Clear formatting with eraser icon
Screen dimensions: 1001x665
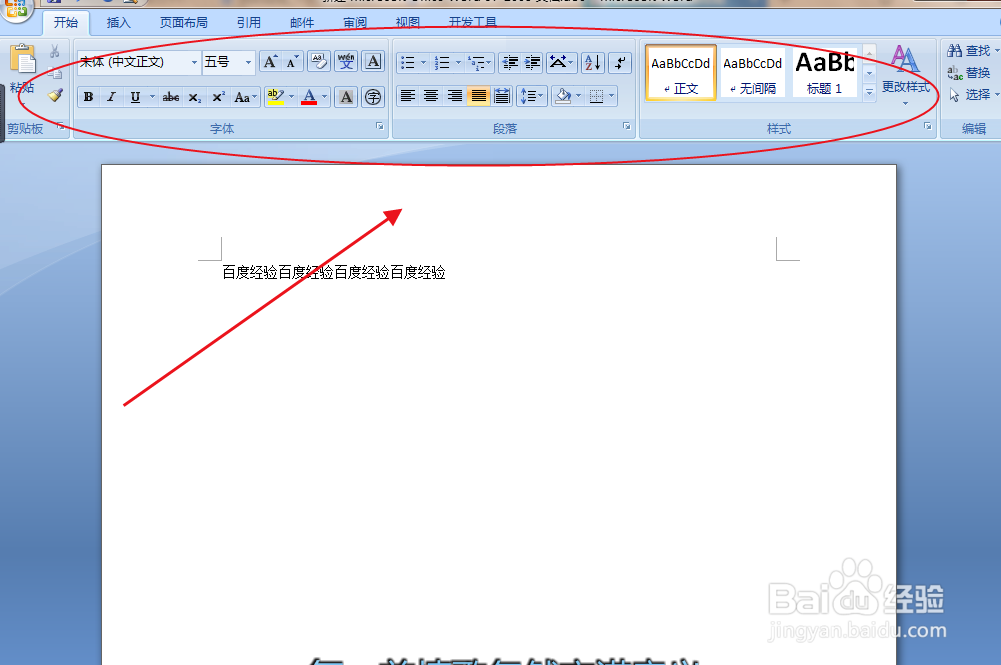tap(319, 62)
